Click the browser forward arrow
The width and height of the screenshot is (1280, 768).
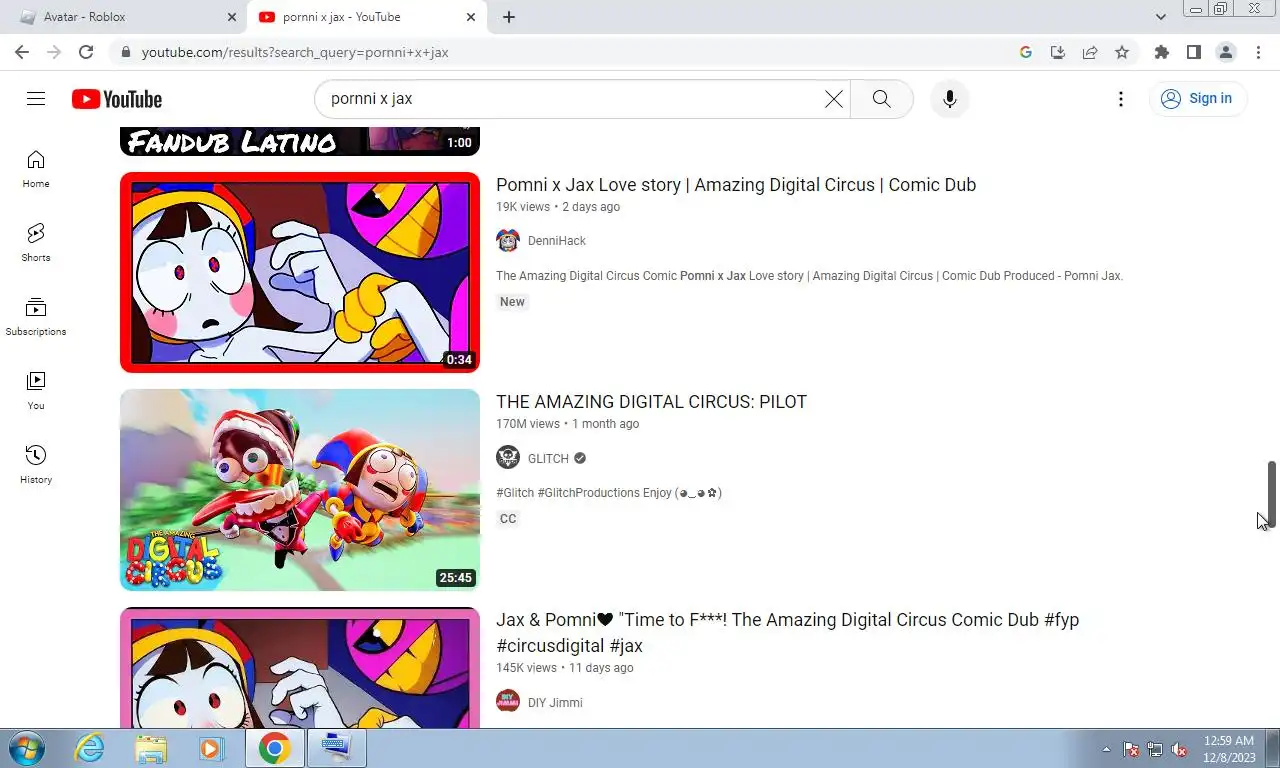tap(54, 52)
